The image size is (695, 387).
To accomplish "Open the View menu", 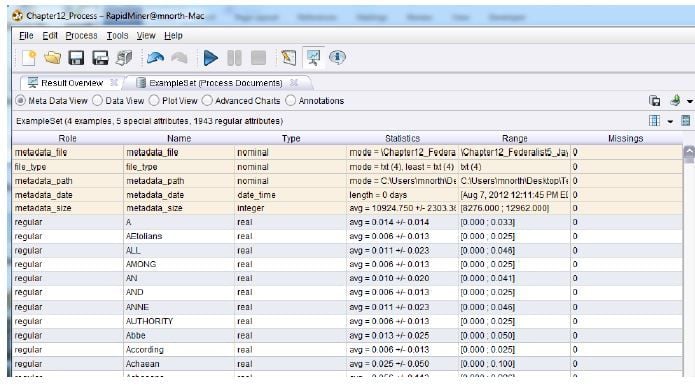I will tap(146, 35).
